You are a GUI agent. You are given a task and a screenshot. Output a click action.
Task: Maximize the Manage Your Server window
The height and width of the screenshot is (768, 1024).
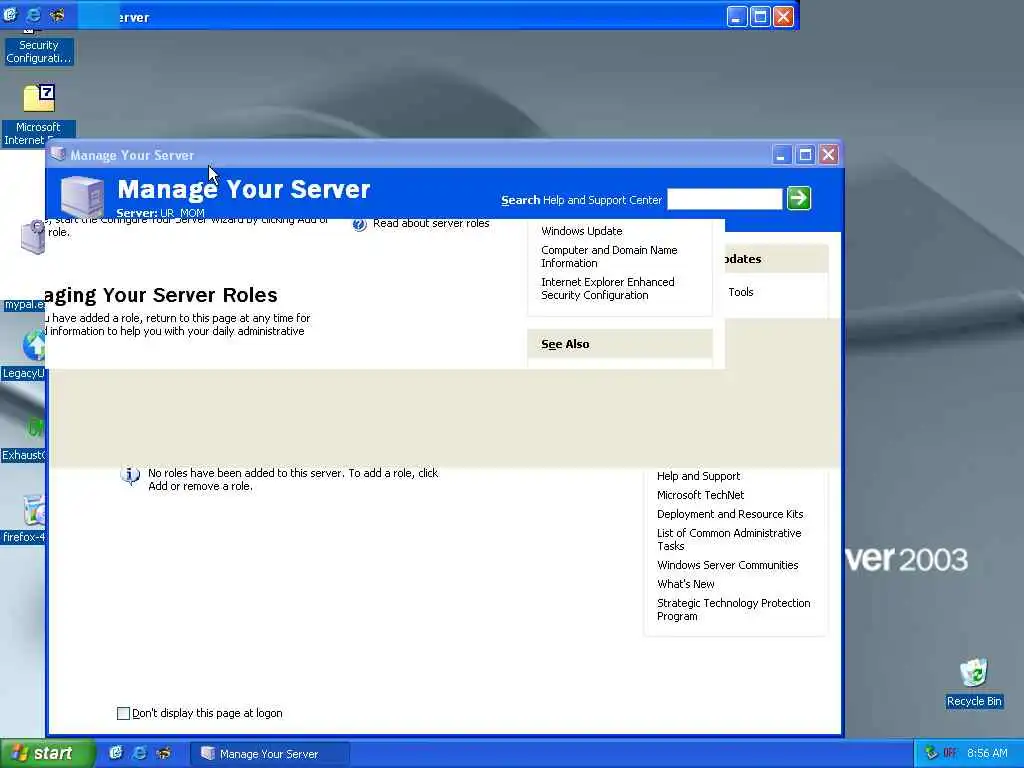pos(805,155)
